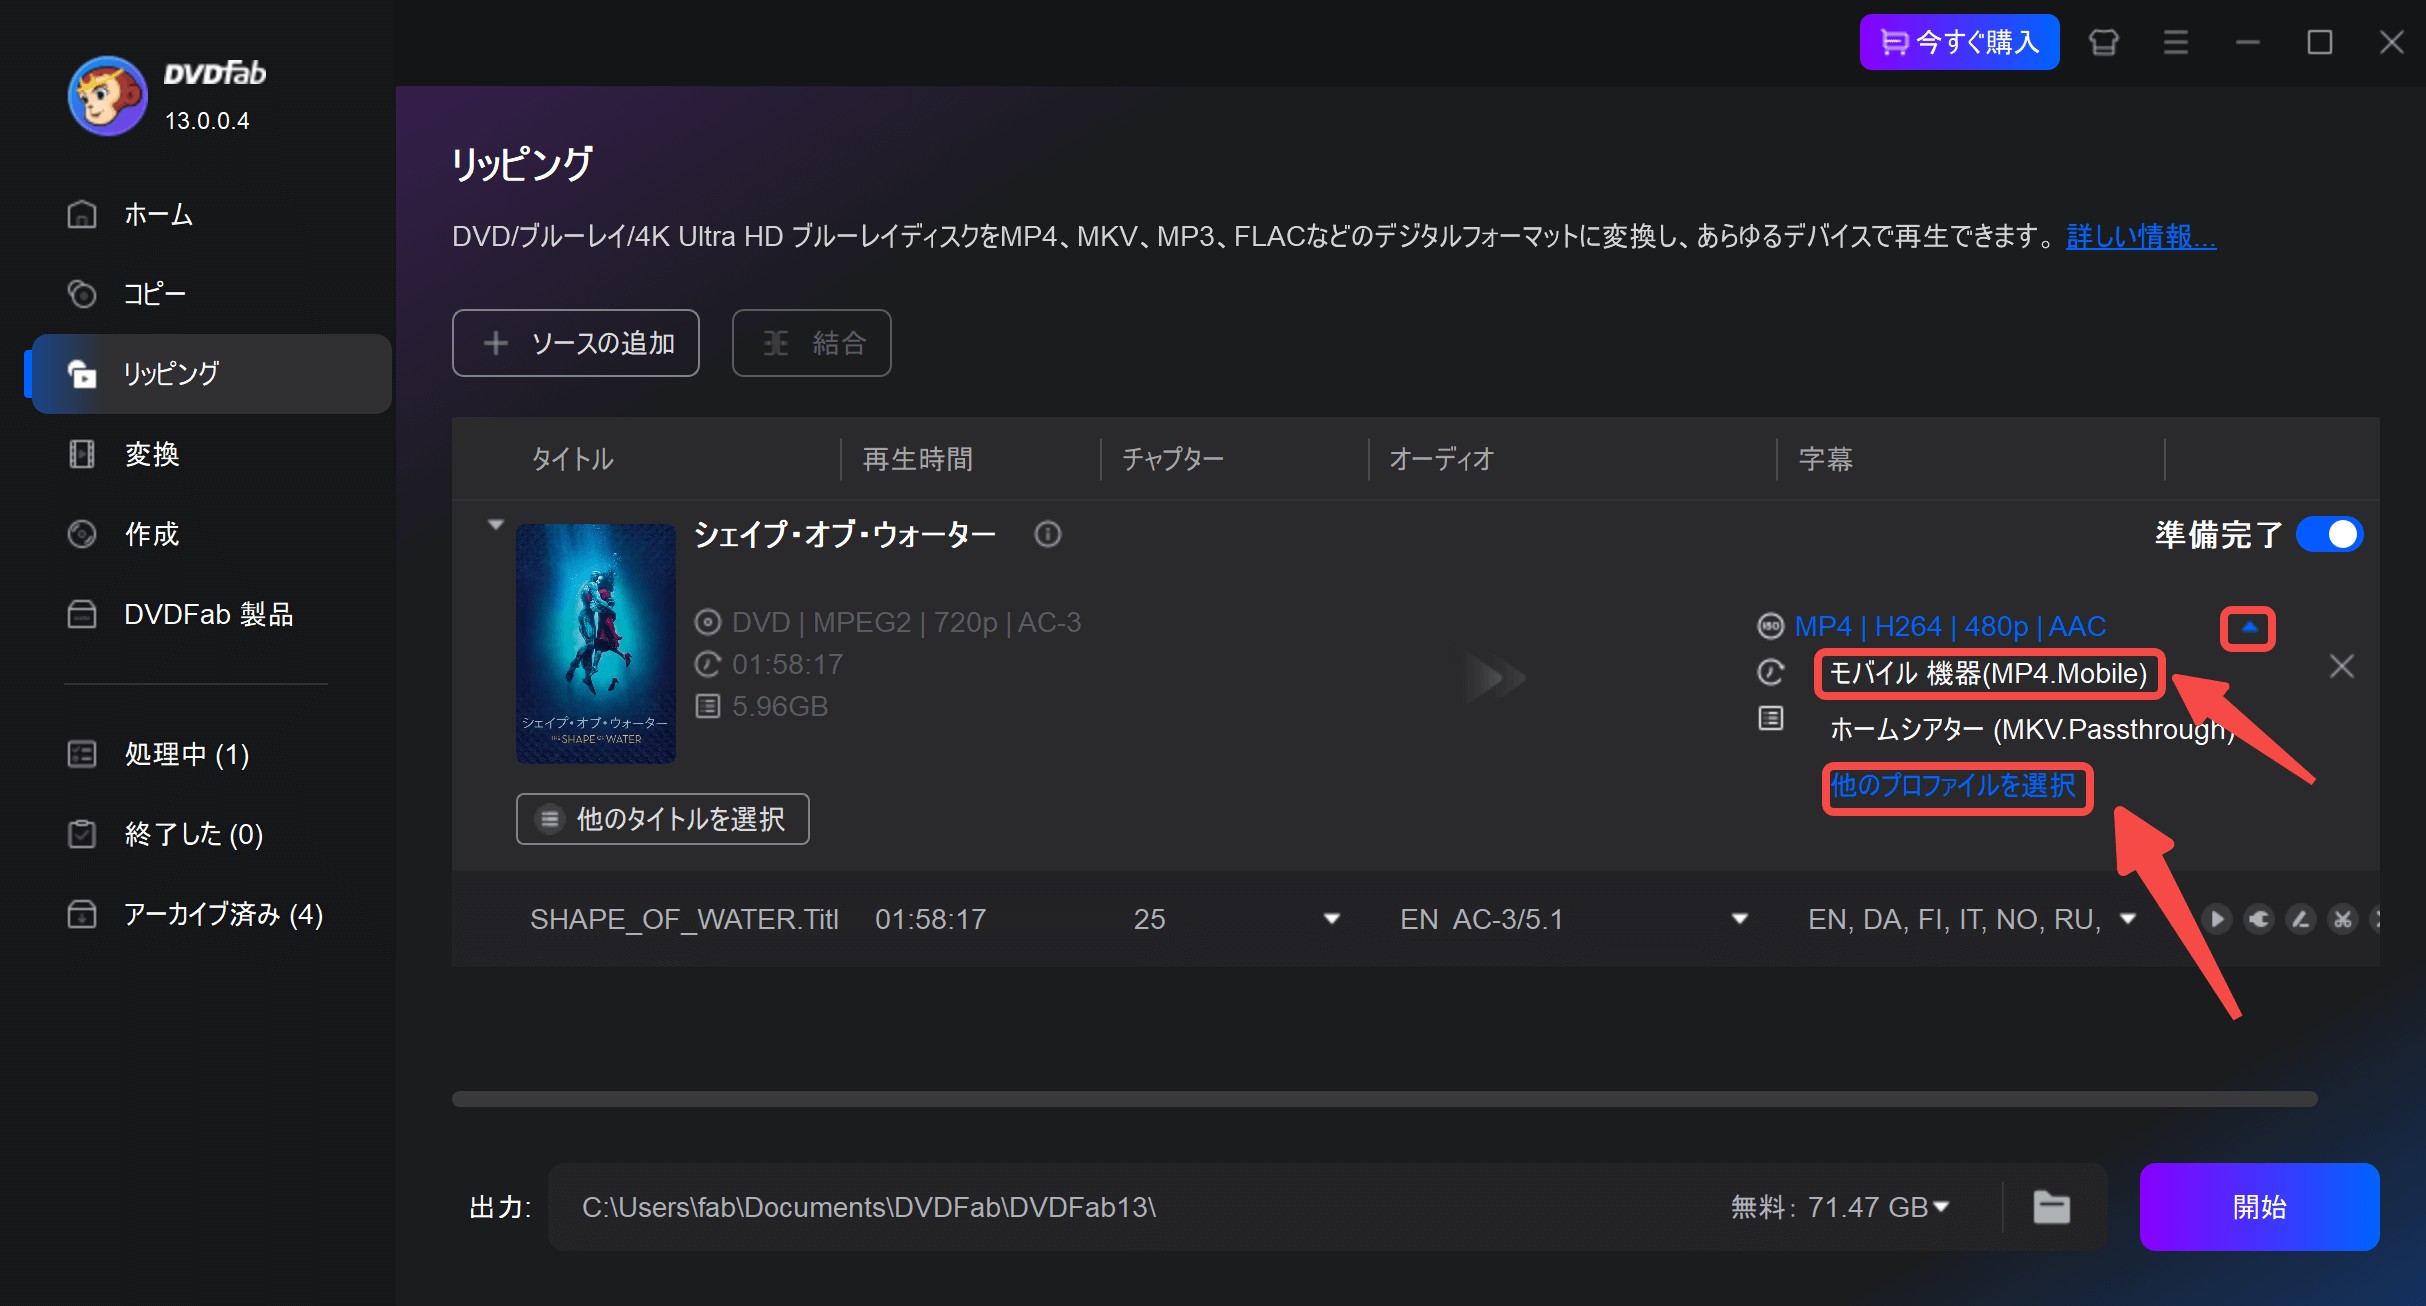Select ホームシアター (MKV.Passthrough) profile
Viewport: 2426px width, 1306px height.
click(2030, 729)
